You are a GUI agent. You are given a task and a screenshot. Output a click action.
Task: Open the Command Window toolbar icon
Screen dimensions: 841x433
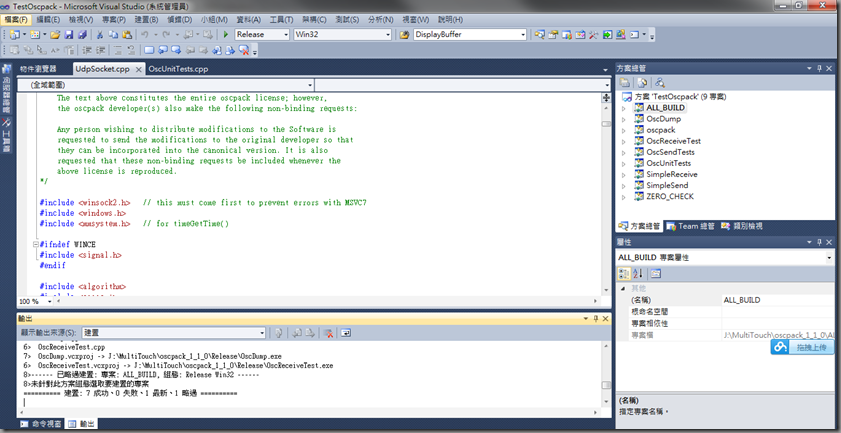coord(635,34)
